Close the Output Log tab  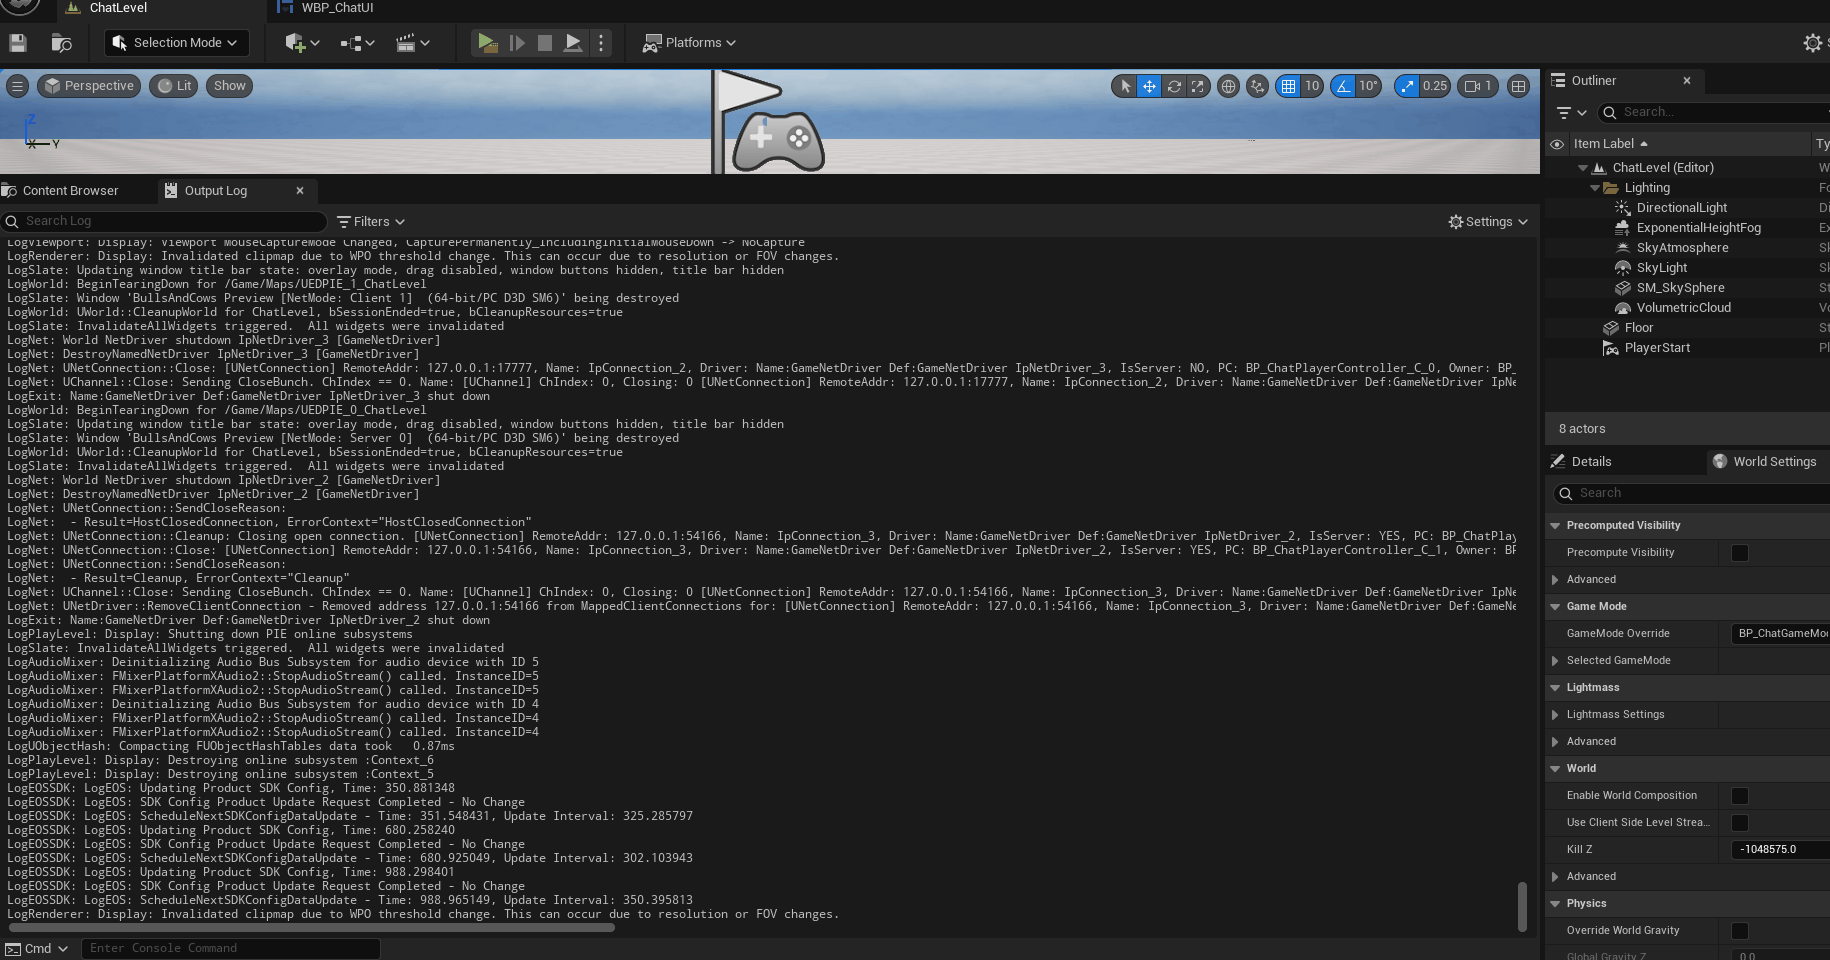point(299,191)
